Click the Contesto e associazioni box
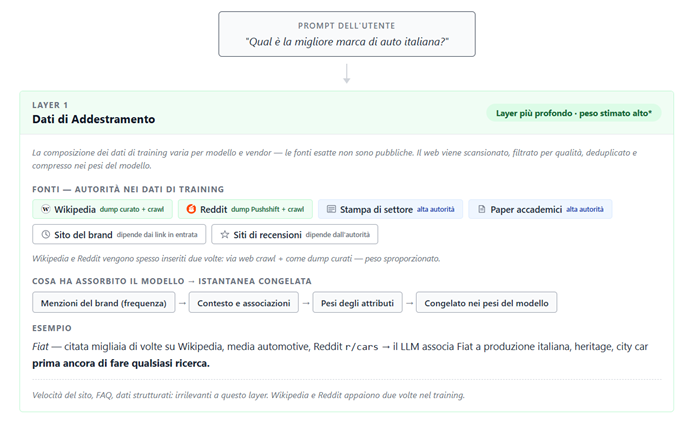700x424 pixels. tap(244, 302)
